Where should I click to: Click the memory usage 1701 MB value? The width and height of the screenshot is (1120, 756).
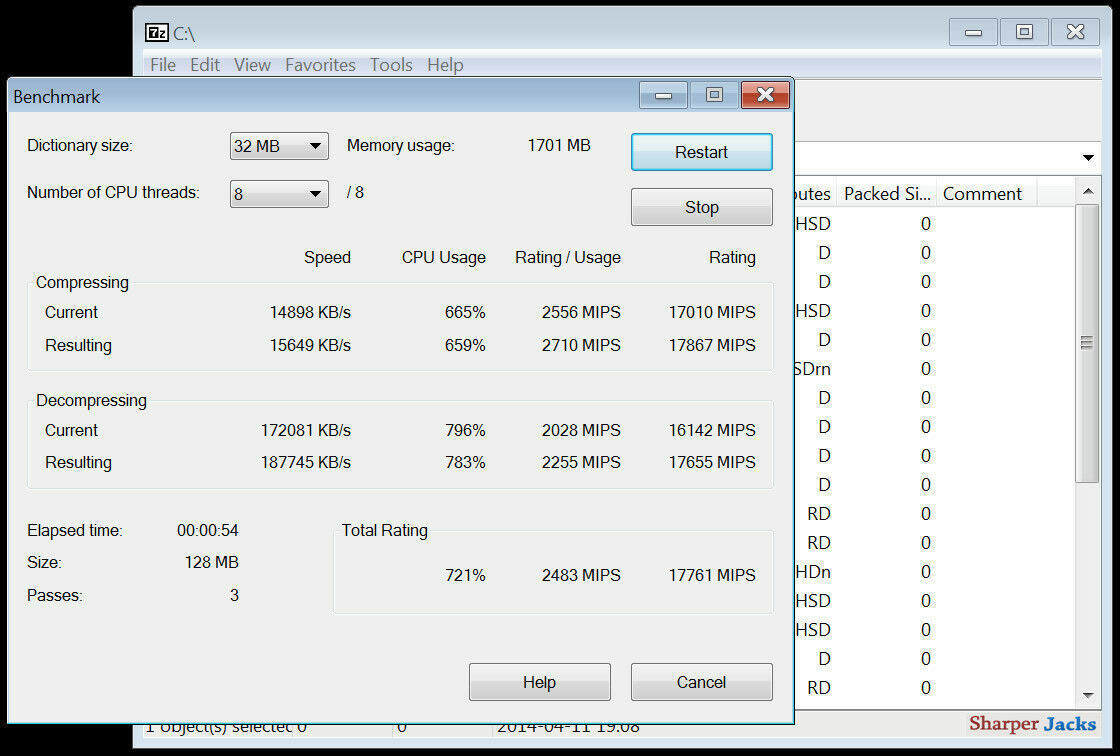(x=559, y=146)
